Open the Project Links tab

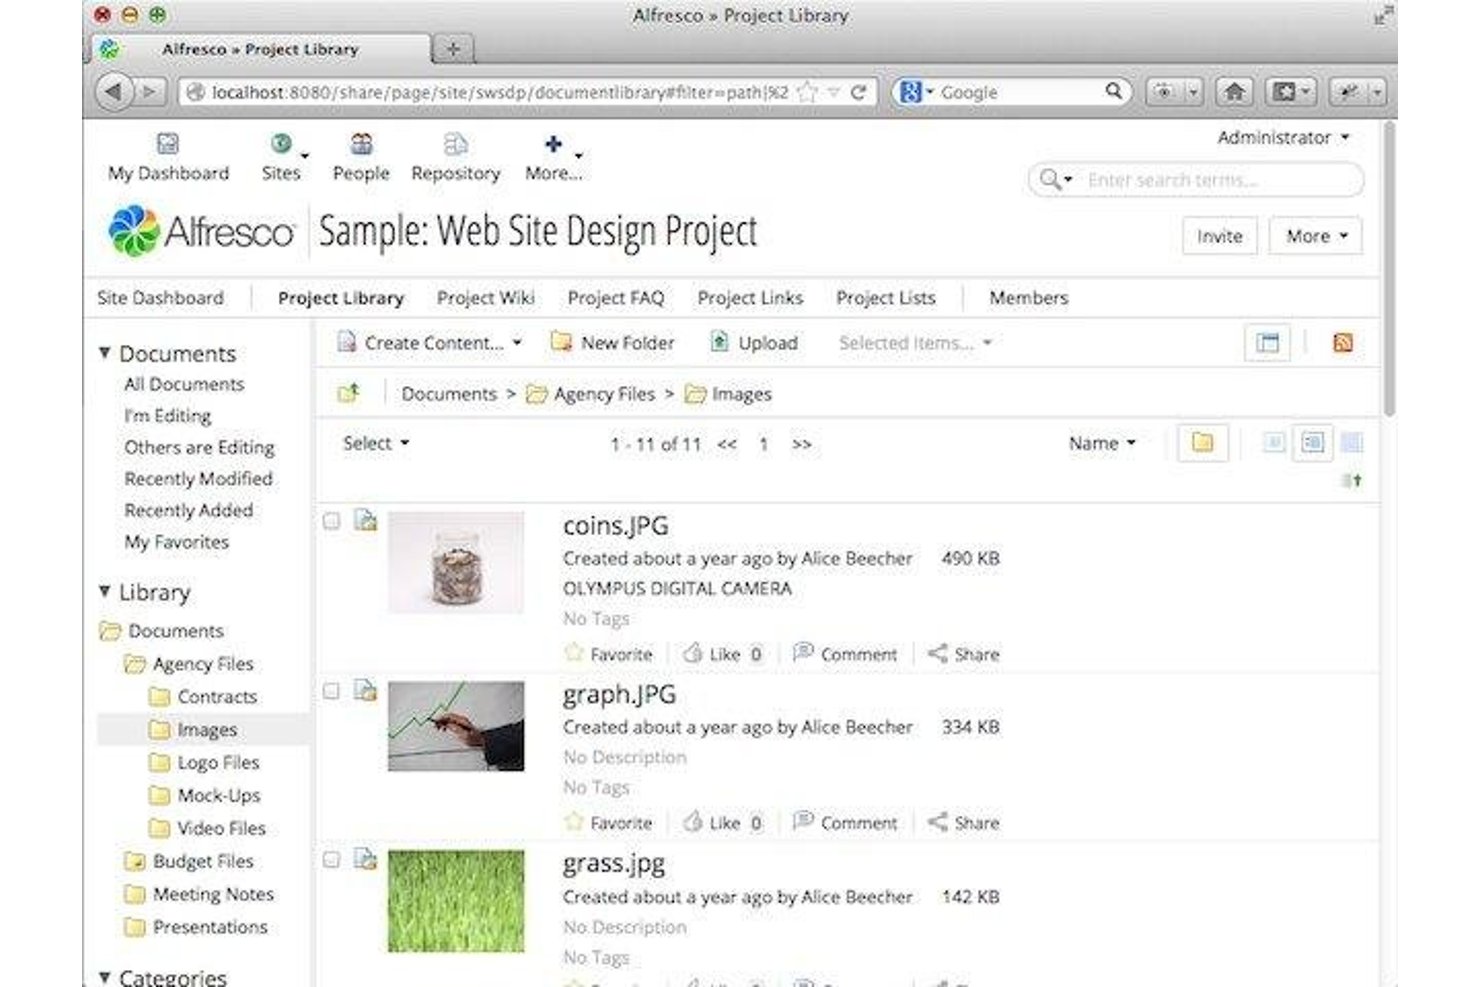[750, 298]
